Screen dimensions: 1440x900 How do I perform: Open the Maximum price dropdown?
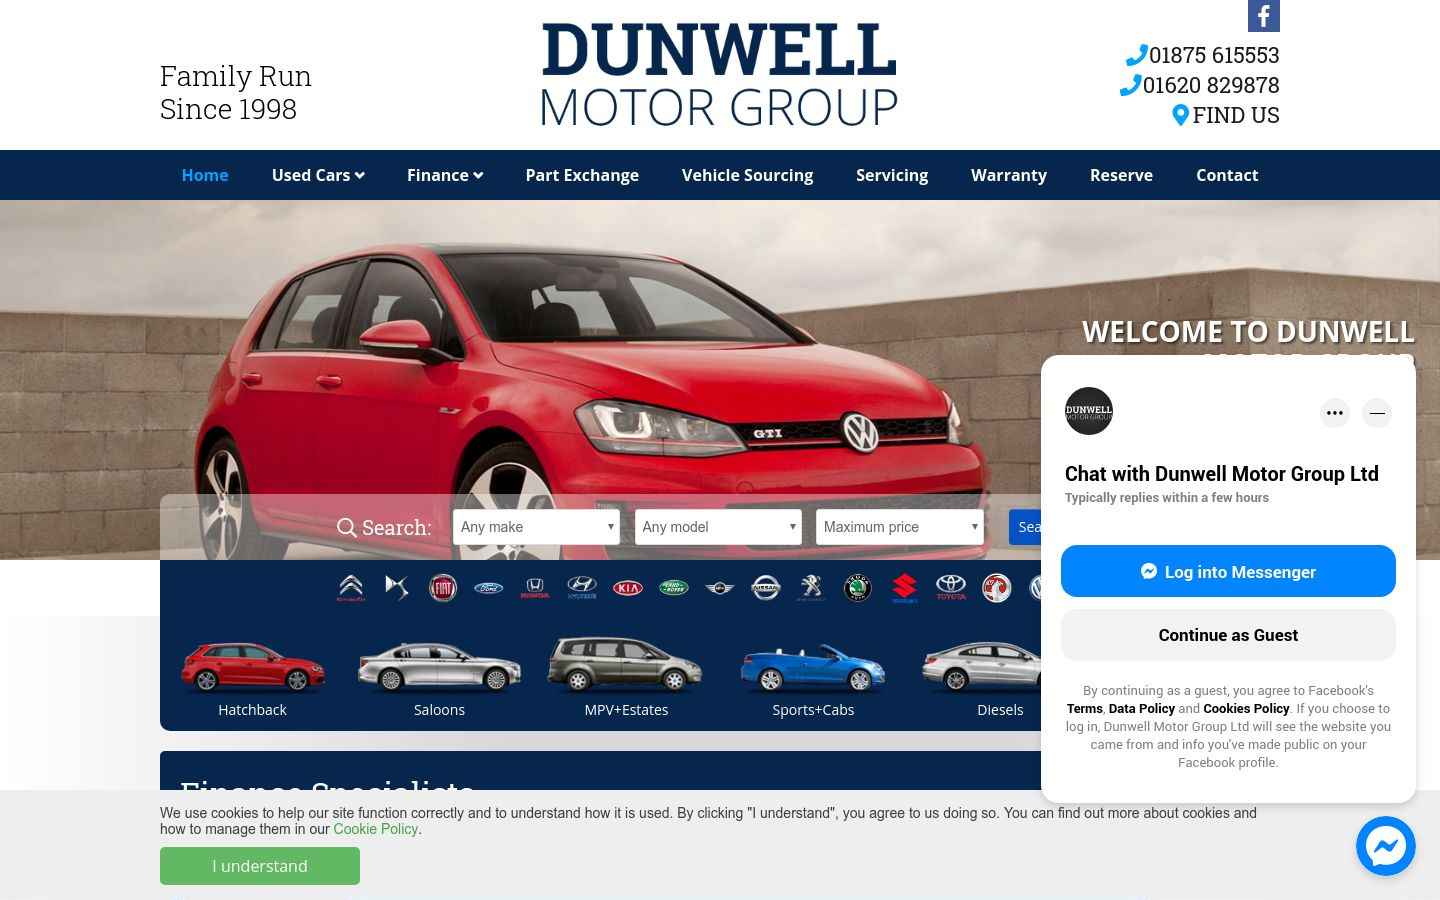900,527
